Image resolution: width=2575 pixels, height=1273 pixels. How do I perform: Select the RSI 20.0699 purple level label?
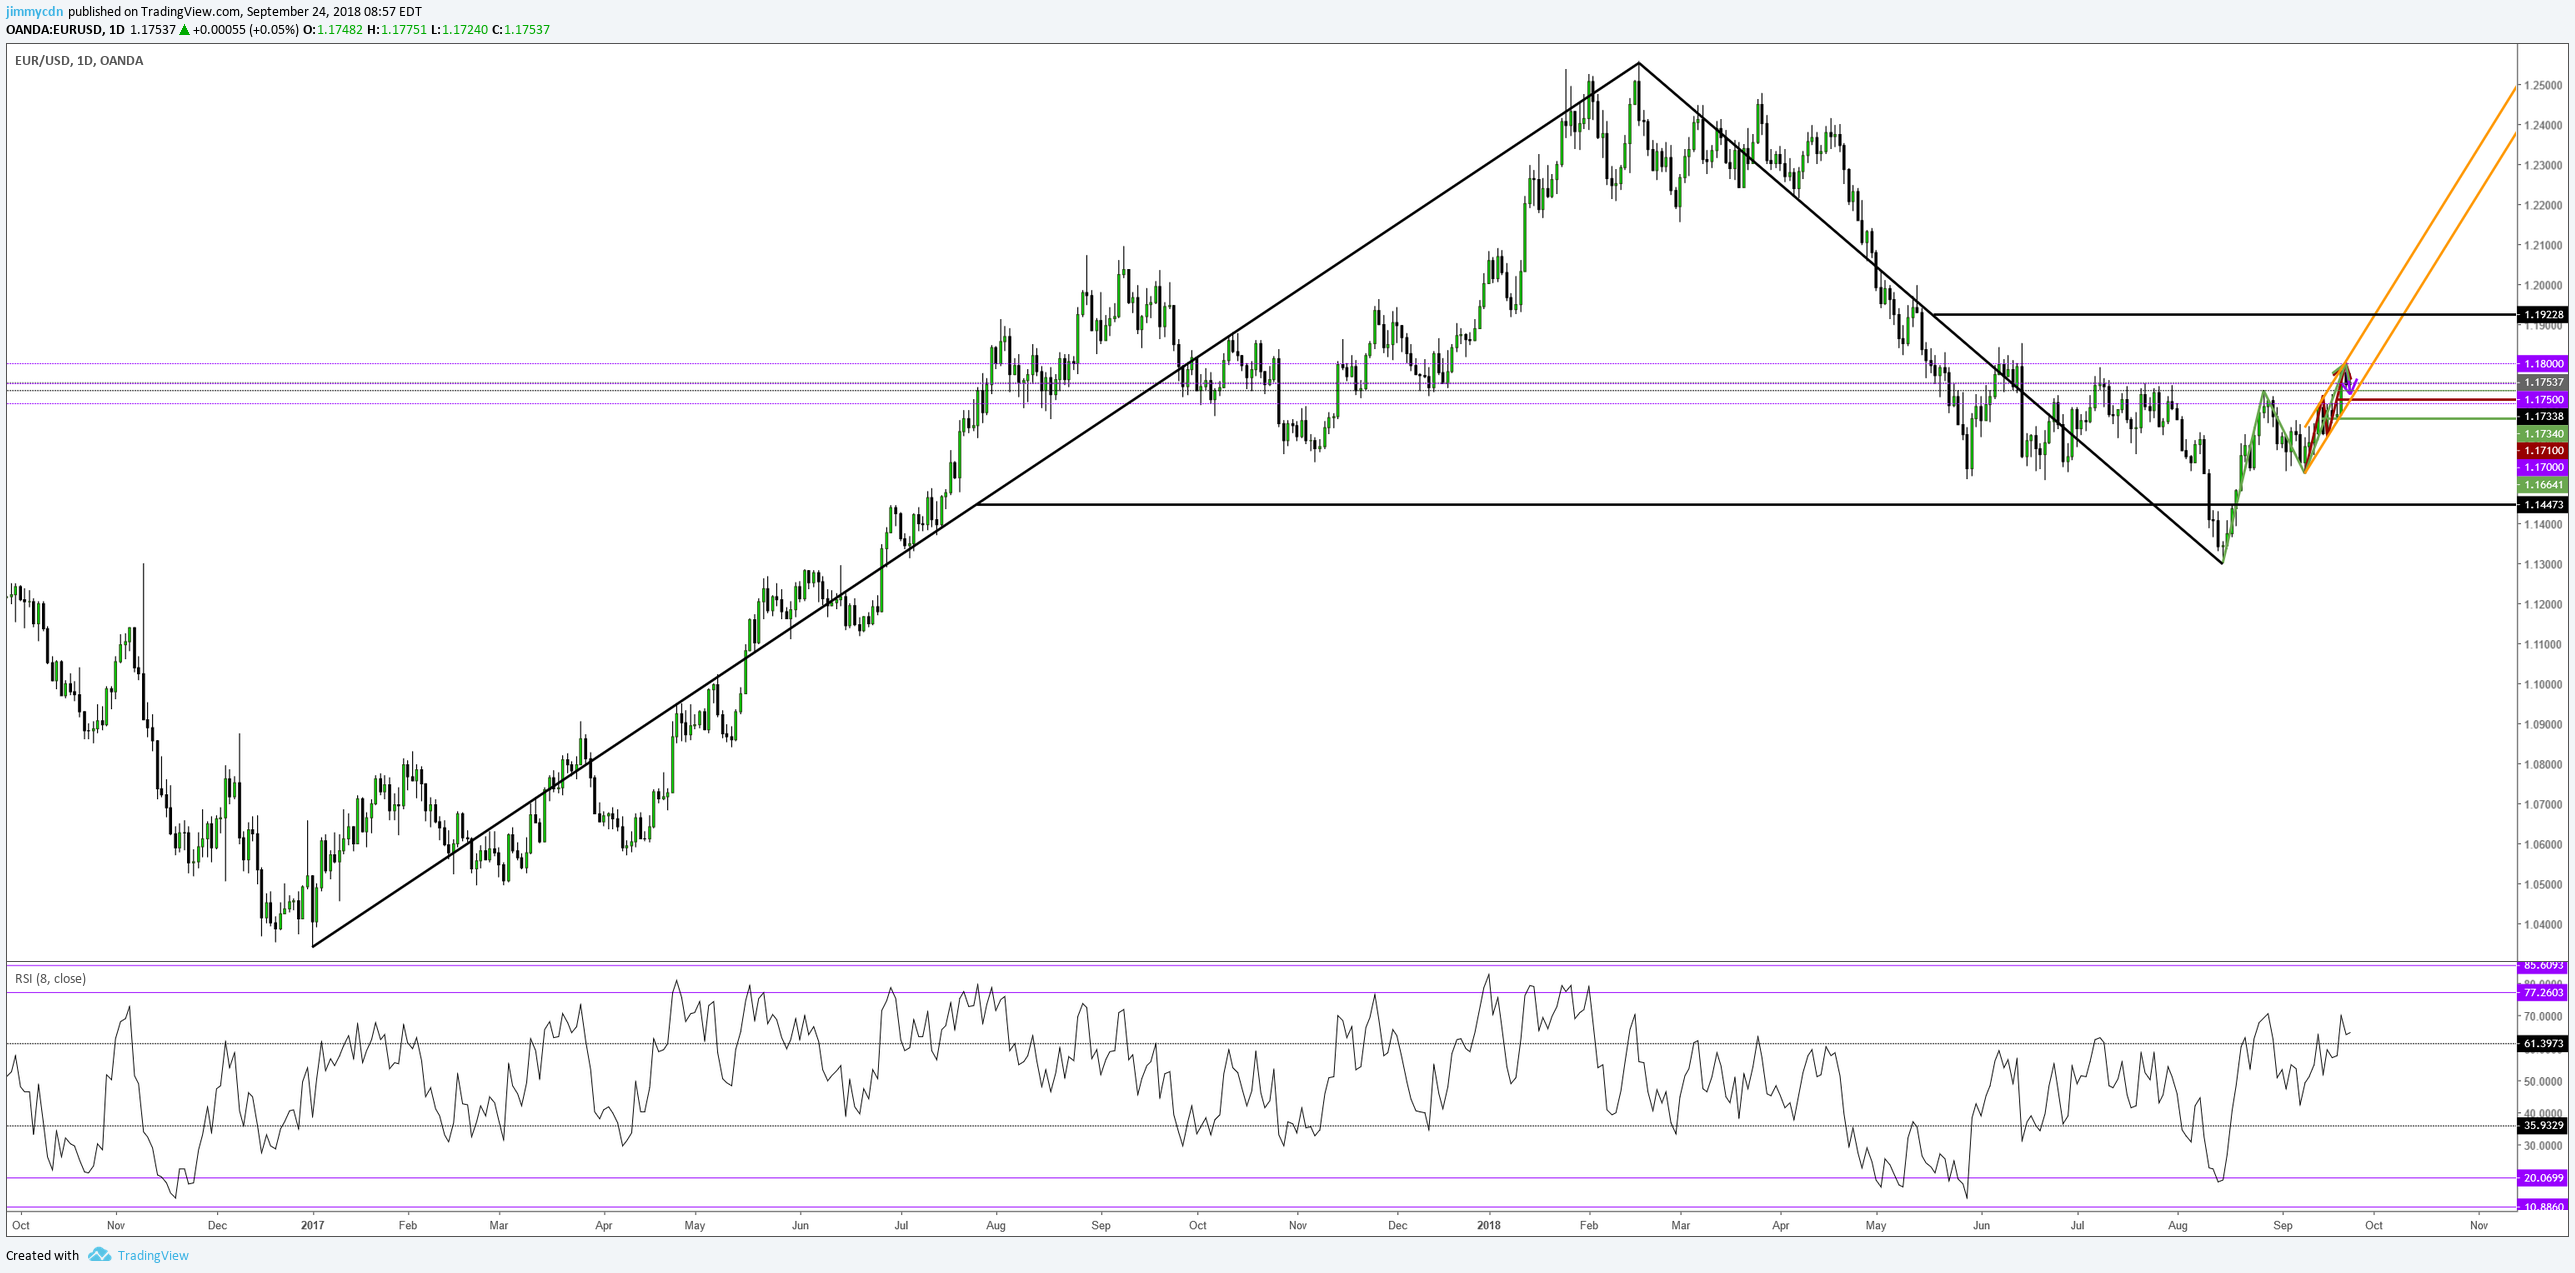pos(2542,1178)
